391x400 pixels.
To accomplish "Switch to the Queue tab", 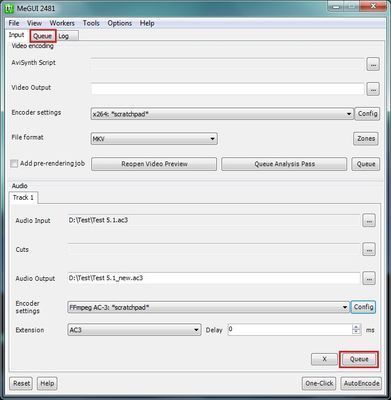I will click(x=42, y=36).
